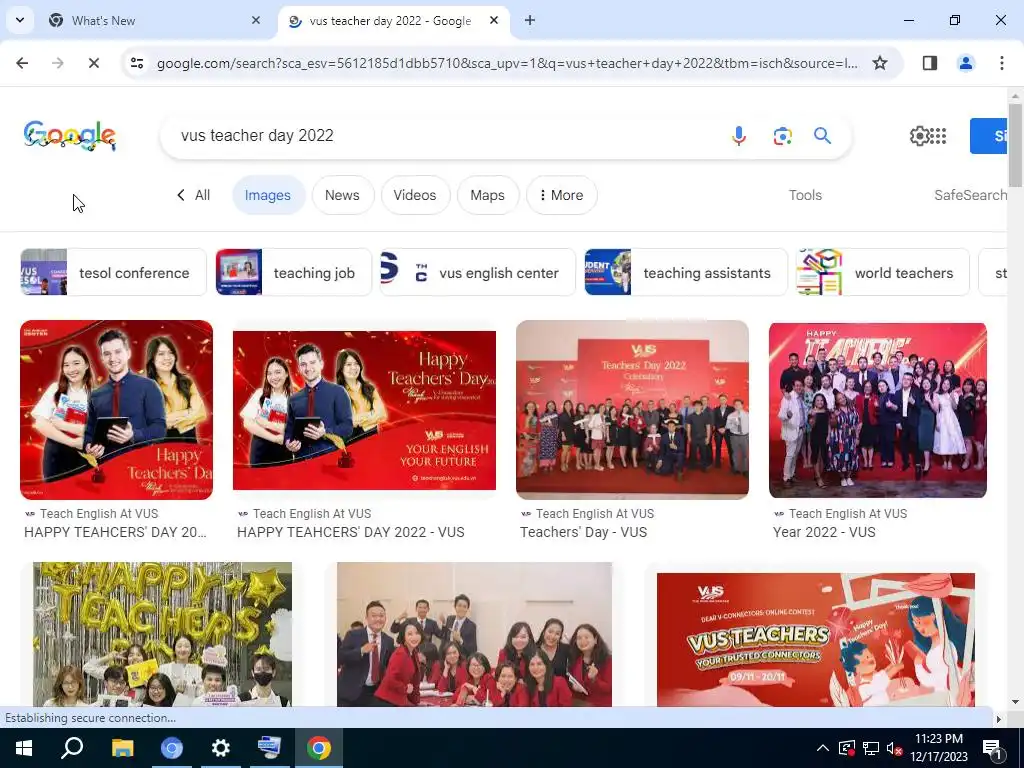Image resolution: width=1024 pixels, height=768 pixels.
Task: Select the Images tab
Action: point(268,195)
